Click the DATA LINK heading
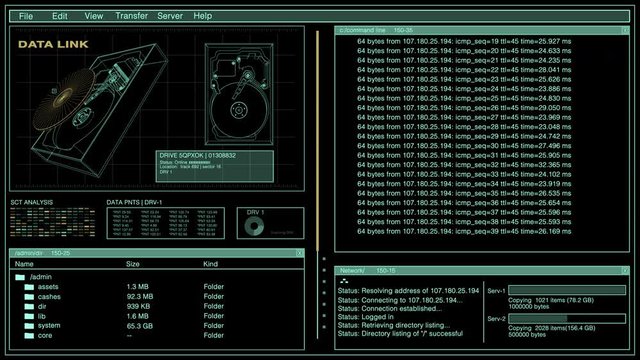 pos(53,44)
